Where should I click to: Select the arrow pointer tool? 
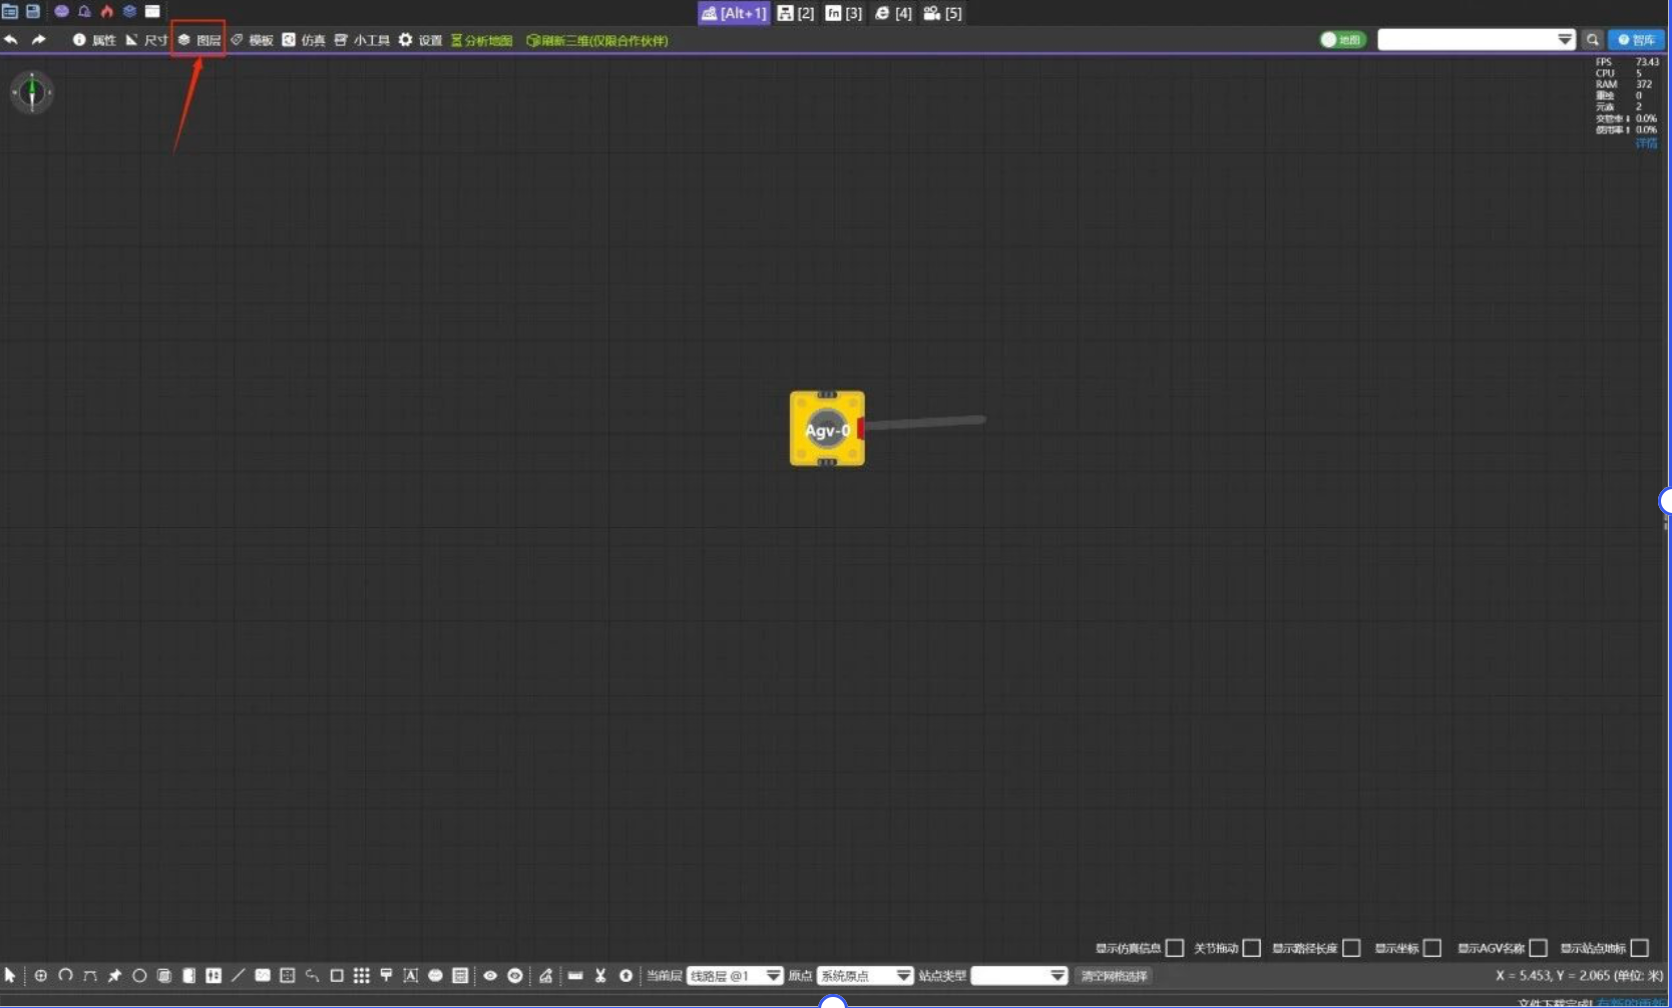10,975
